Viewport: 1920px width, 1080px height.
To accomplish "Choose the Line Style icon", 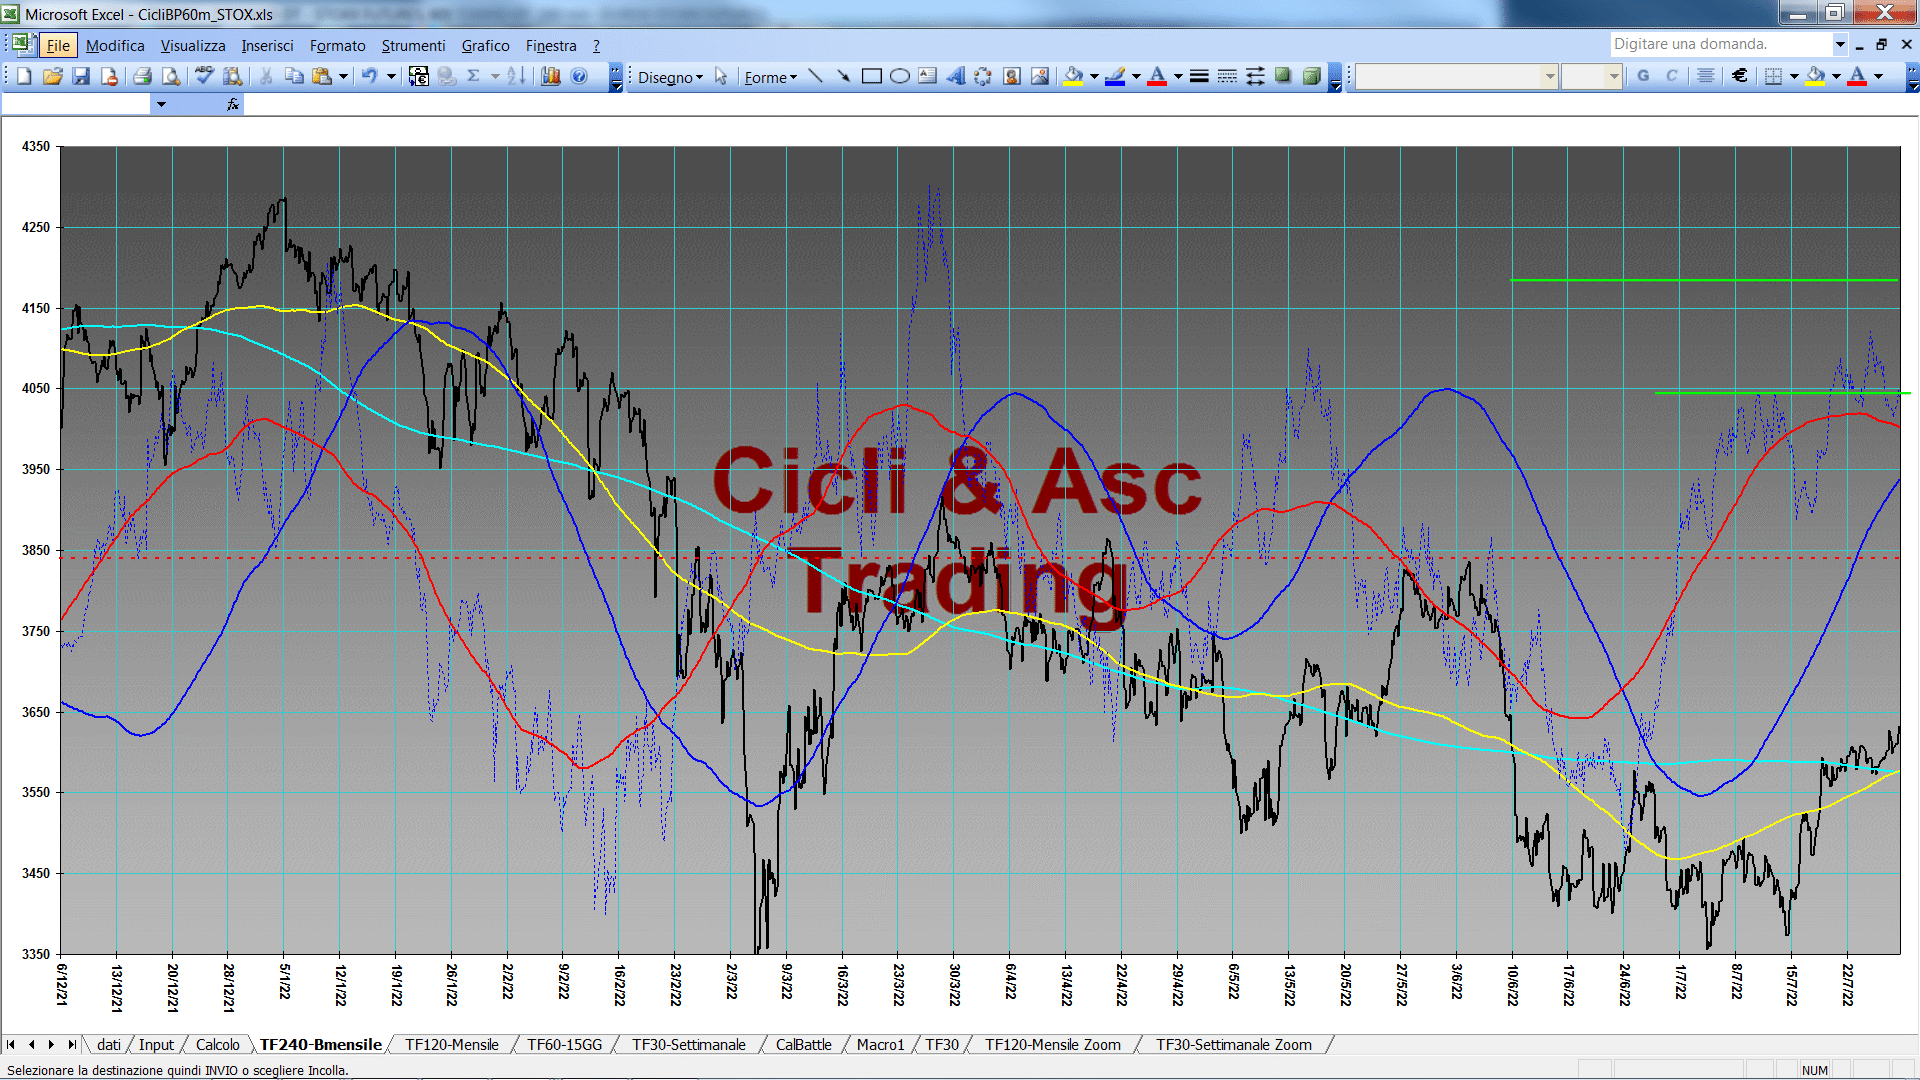I will tap(1199, 76).
